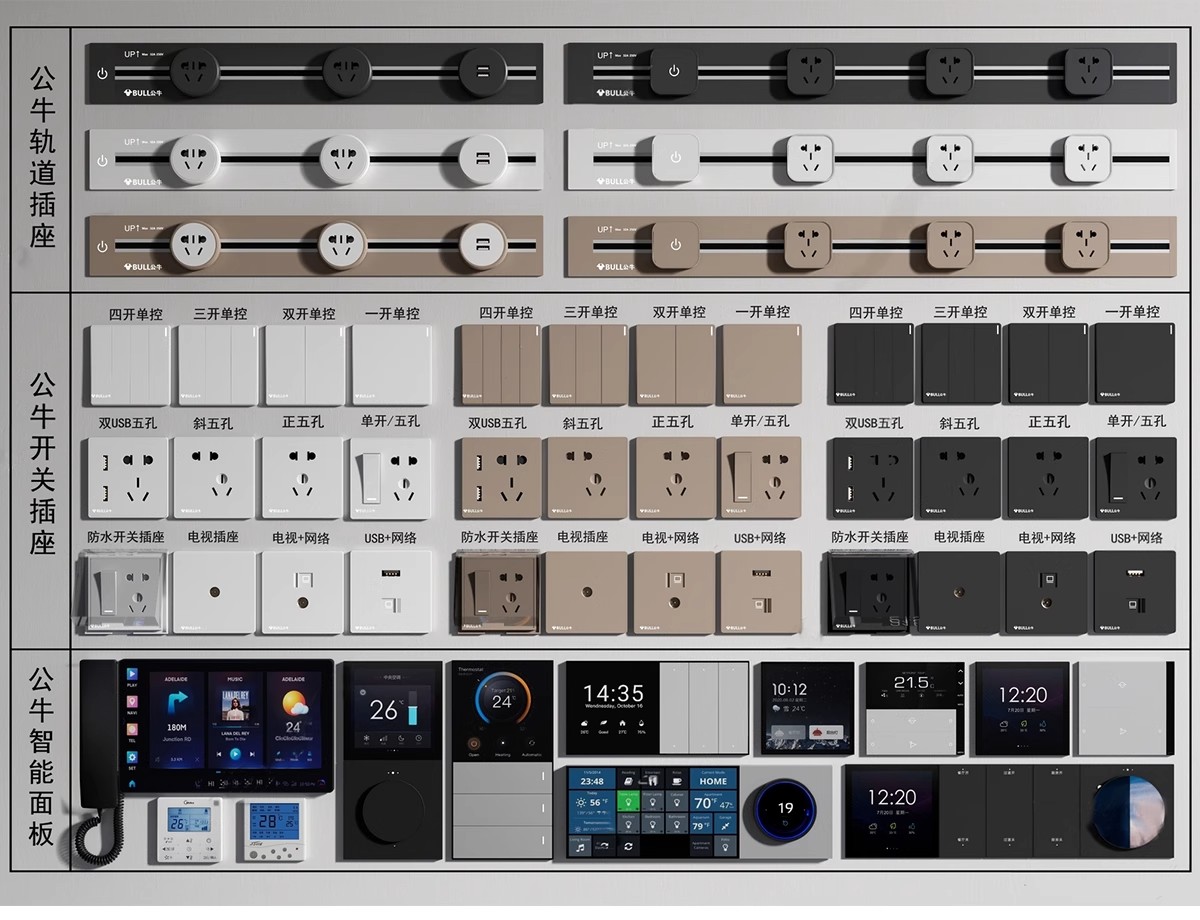Tap the circular refresh tile on the blue home panel
This screenshot has width=1200, height=920.
628,847
